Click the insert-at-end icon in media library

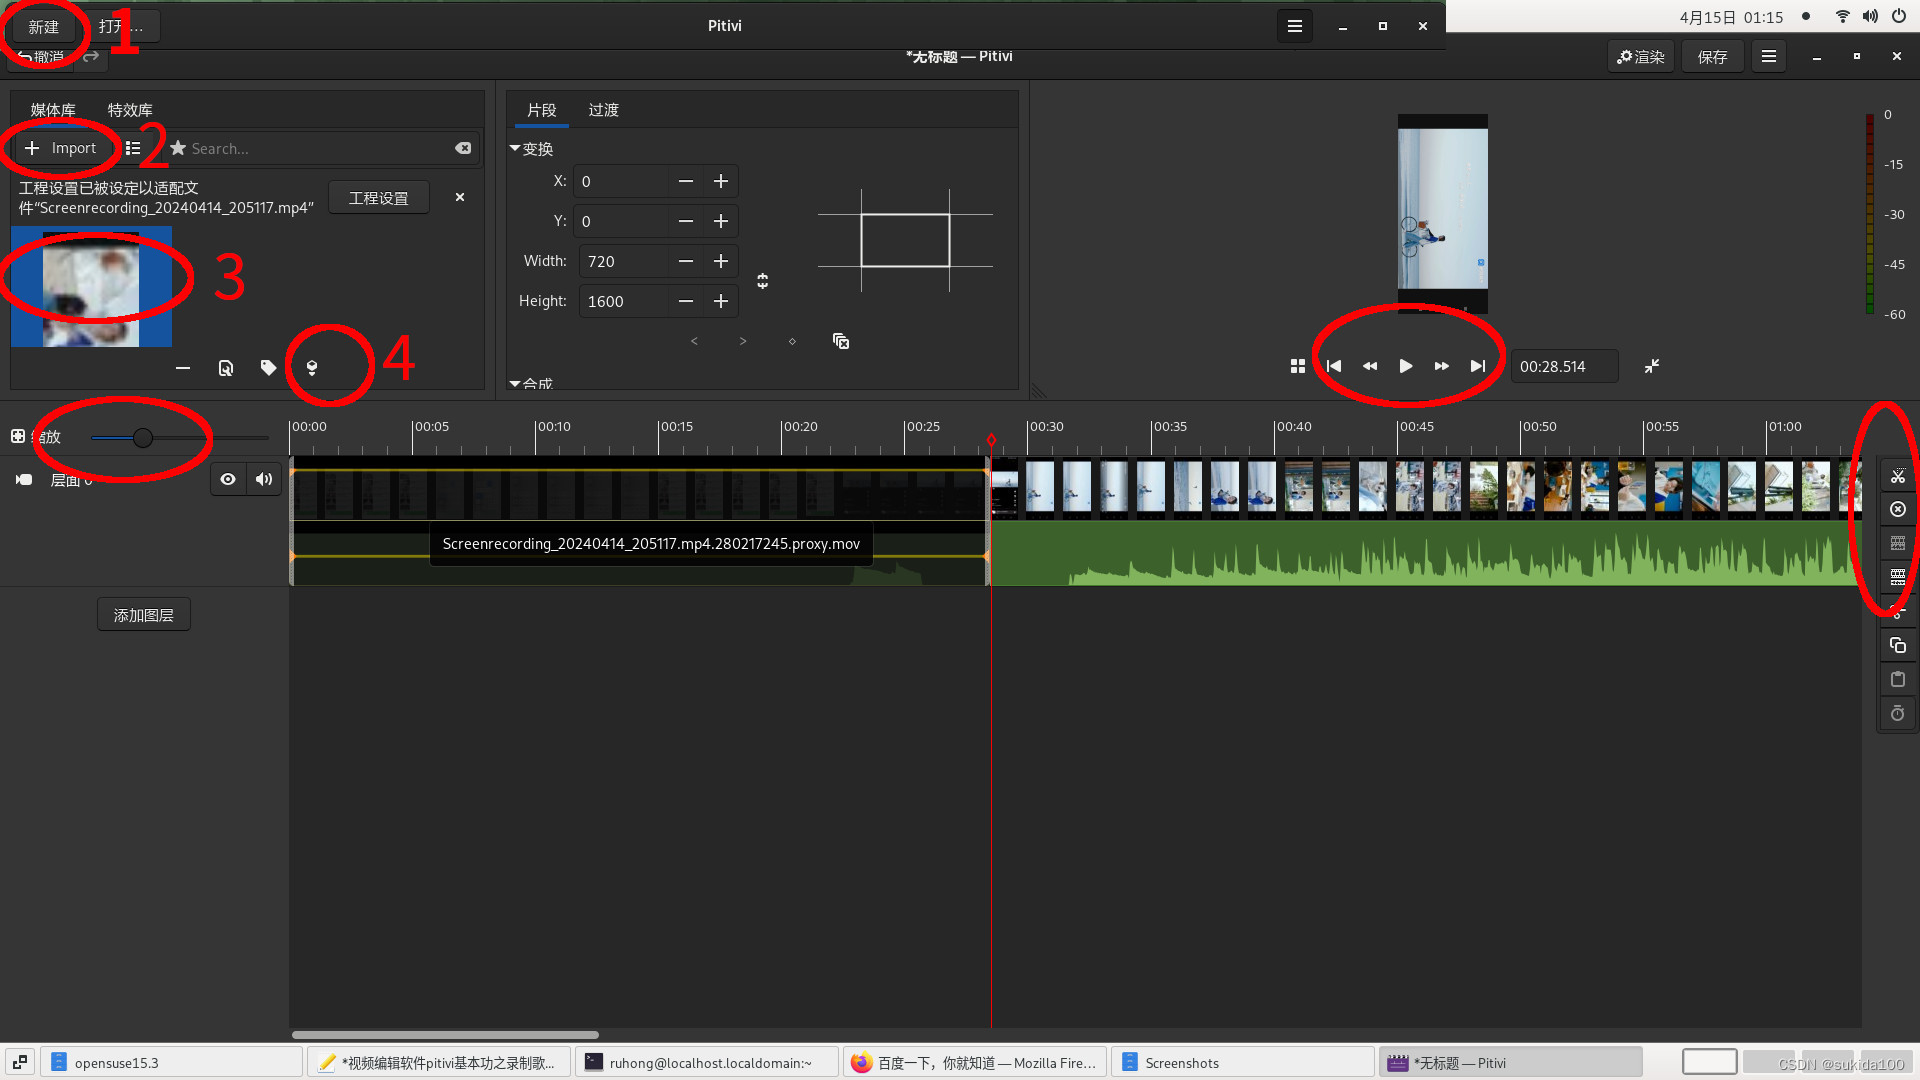(x=312, y=368)
